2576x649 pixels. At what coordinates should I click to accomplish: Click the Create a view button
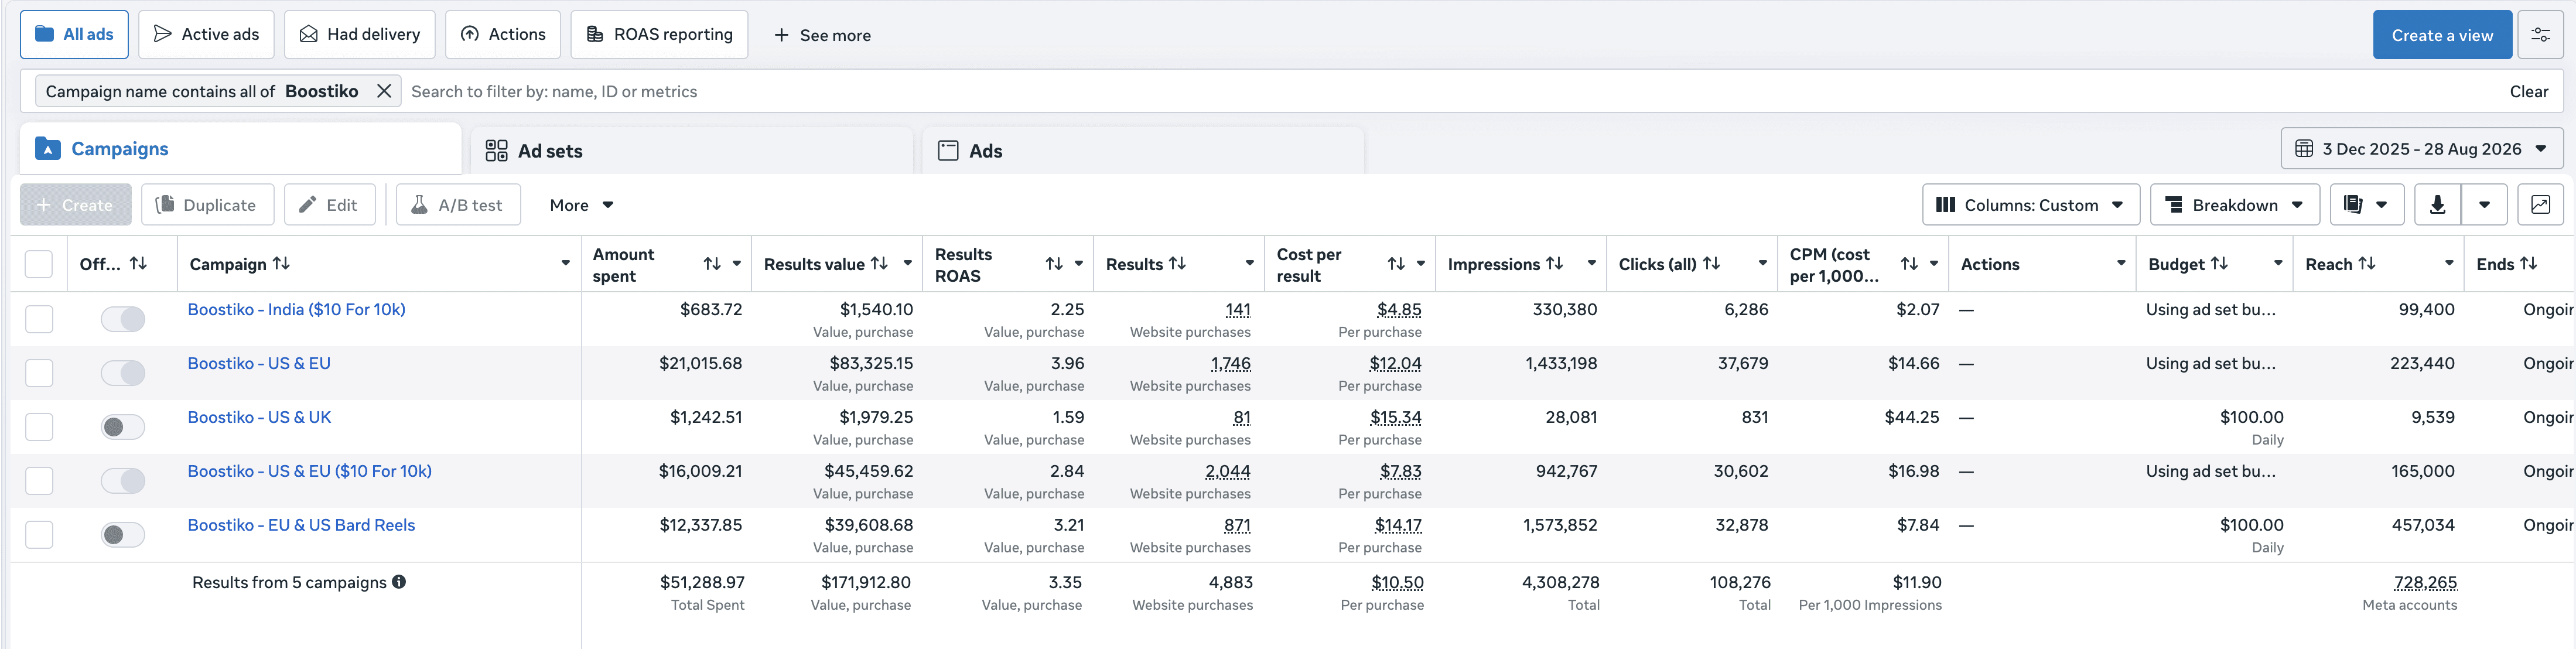2442,35
